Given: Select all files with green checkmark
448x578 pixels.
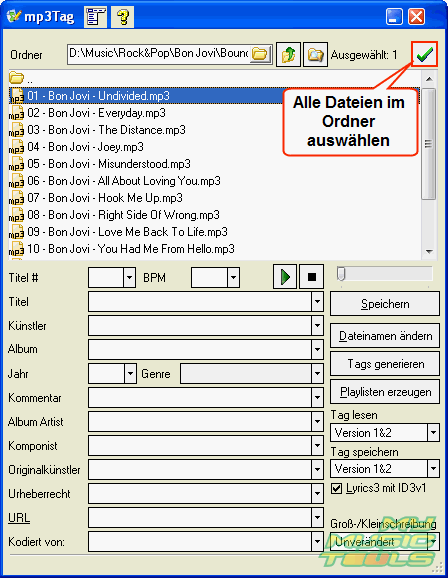Looking at the screenshot, I should [424, 55].
